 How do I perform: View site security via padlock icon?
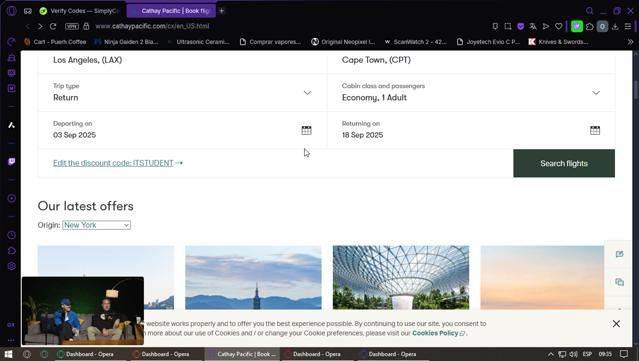86,26
